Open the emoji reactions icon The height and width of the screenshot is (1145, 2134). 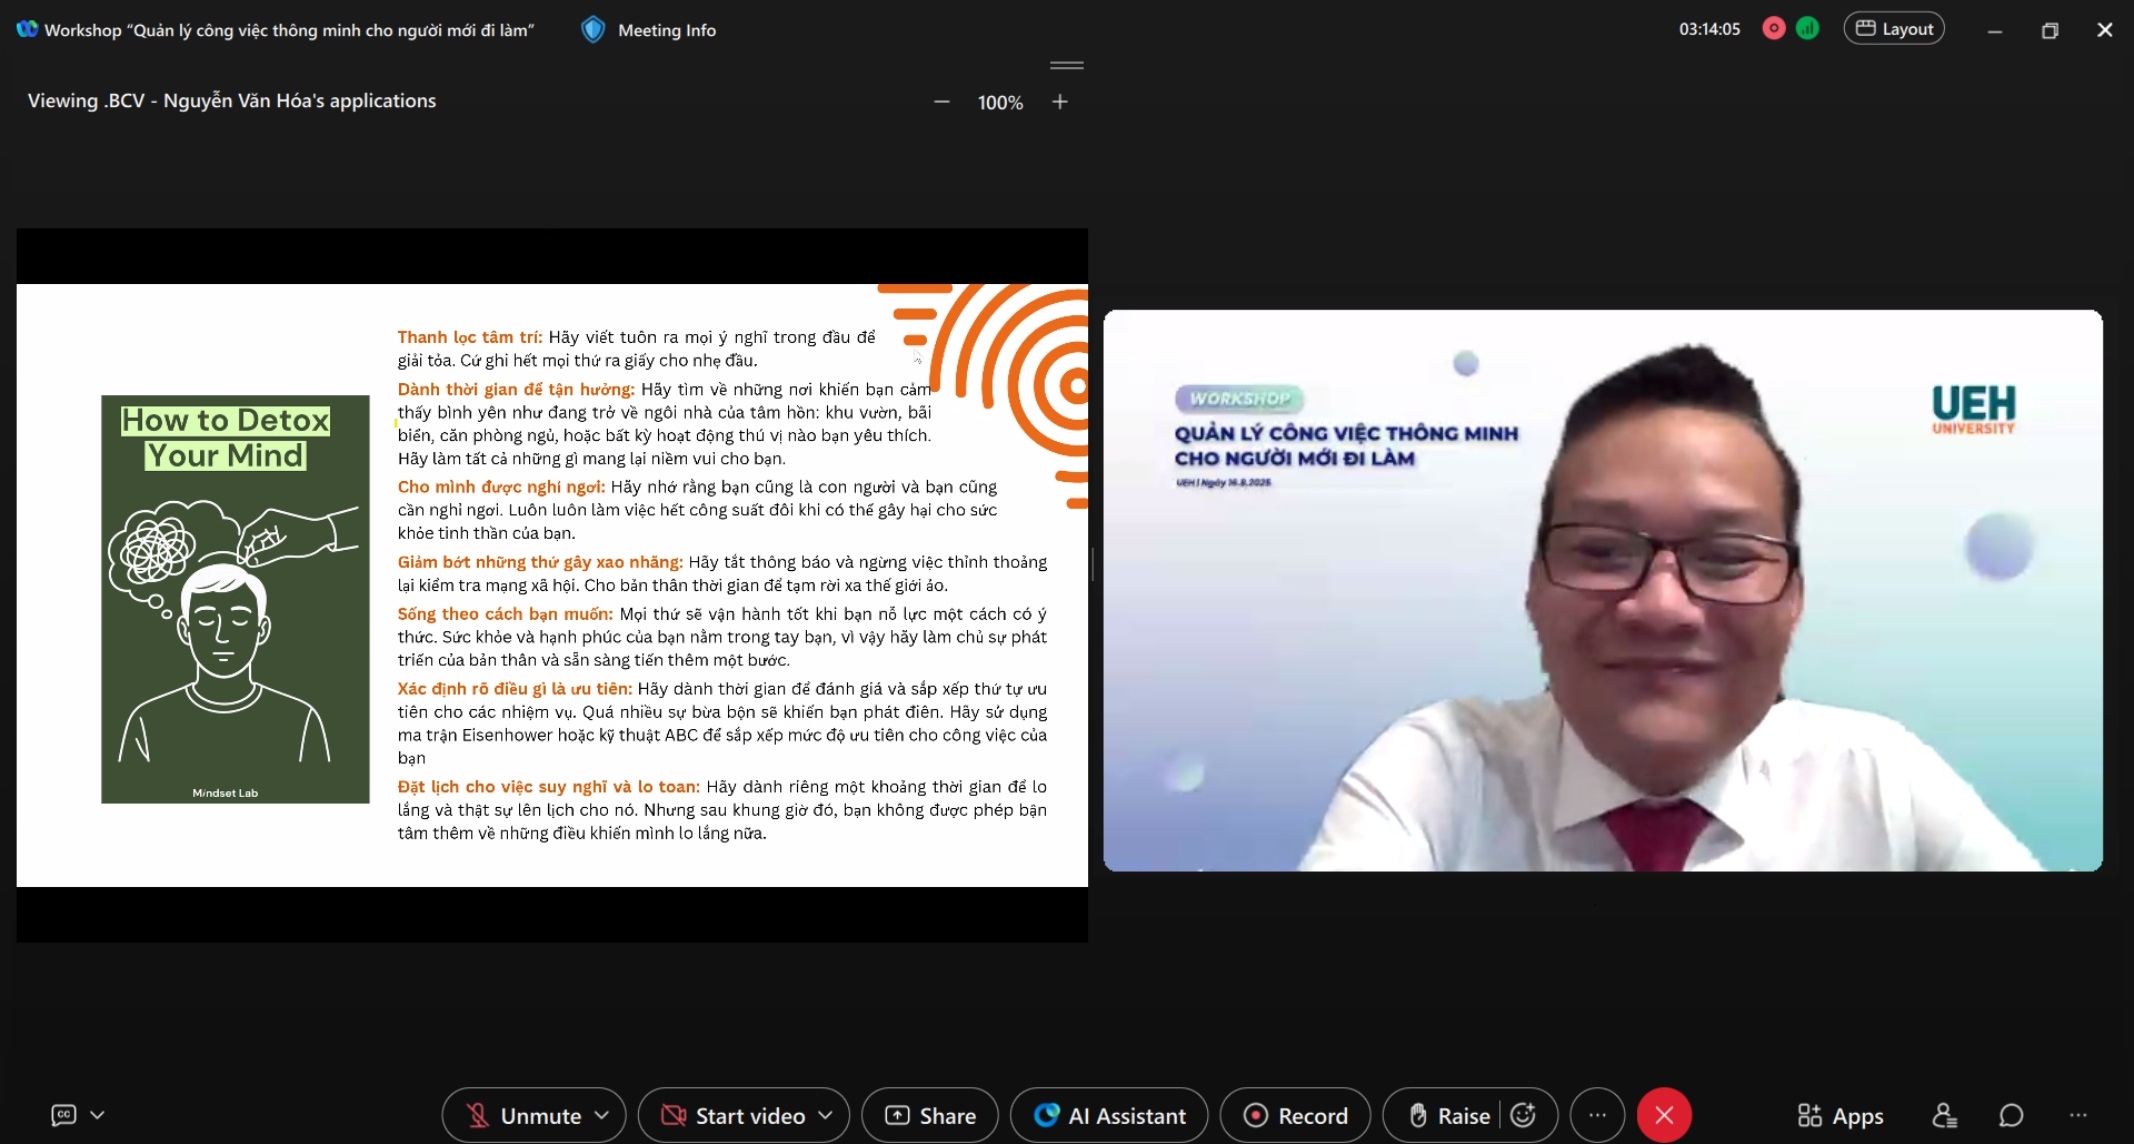point(1523,1116)
